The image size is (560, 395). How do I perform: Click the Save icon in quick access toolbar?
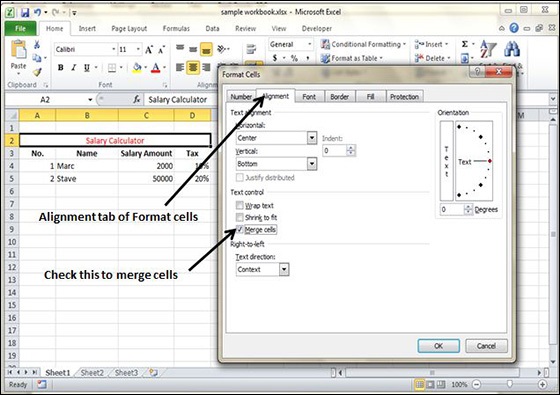tap(25, 12)
